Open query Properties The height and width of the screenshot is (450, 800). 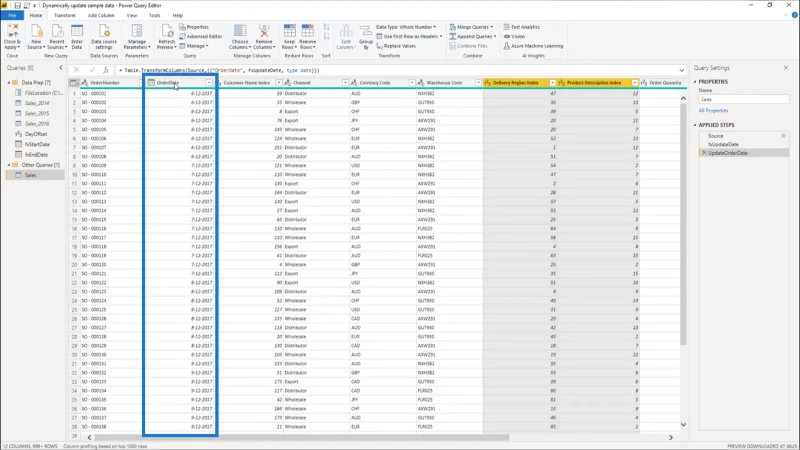194,27
